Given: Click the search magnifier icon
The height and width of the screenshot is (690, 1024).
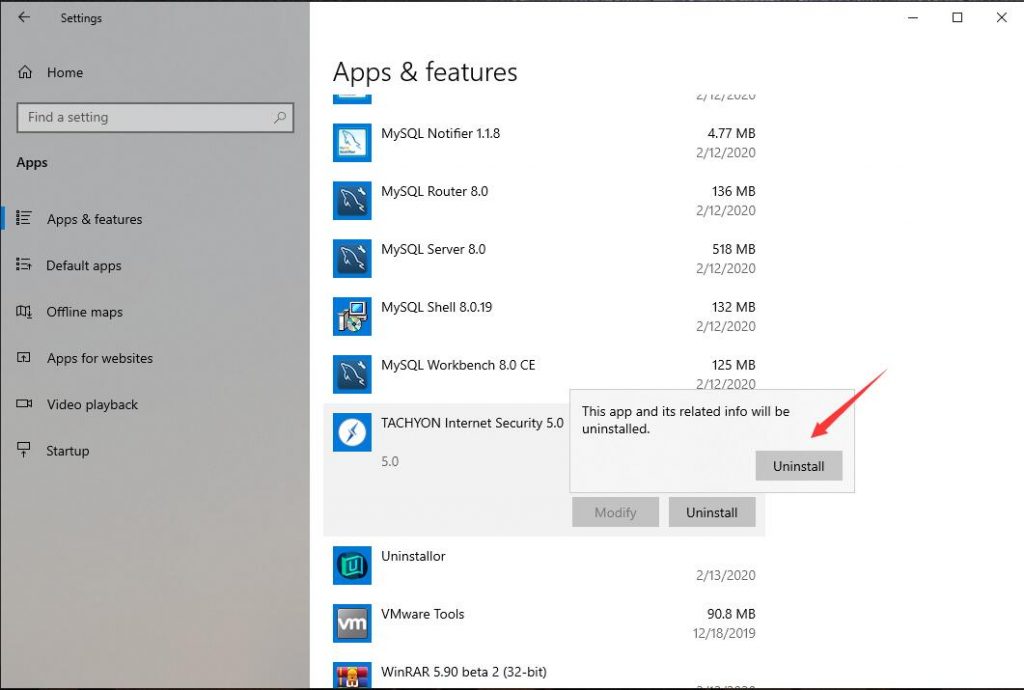Looking at the screenshot, I should (280, 118).
